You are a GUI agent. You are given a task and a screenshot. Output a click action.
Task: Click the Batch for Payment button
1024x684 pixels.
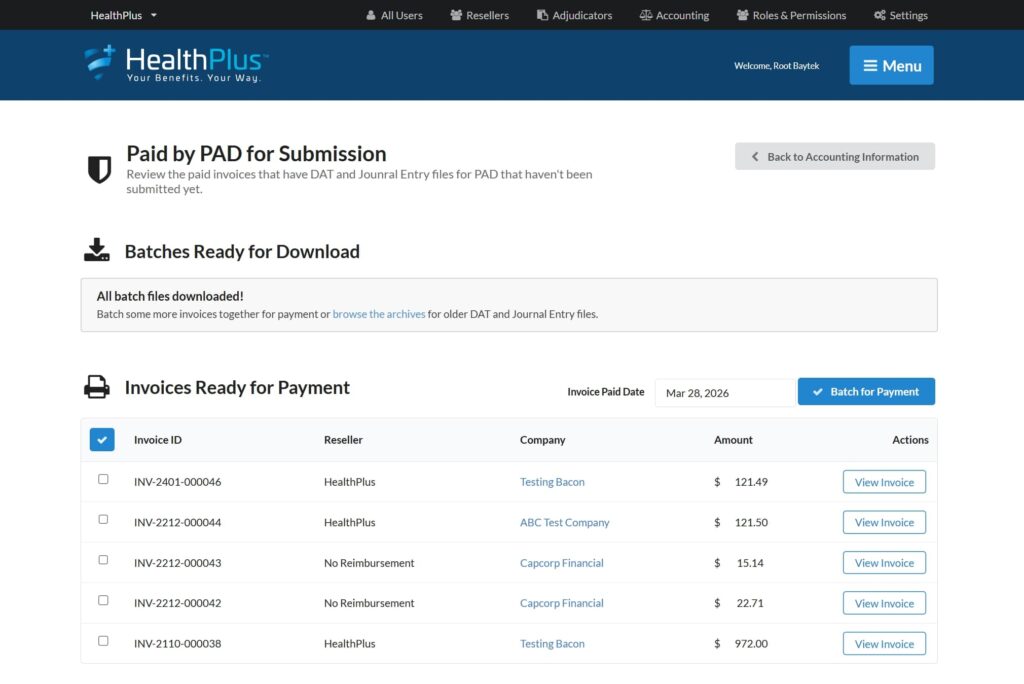(866, 392)
